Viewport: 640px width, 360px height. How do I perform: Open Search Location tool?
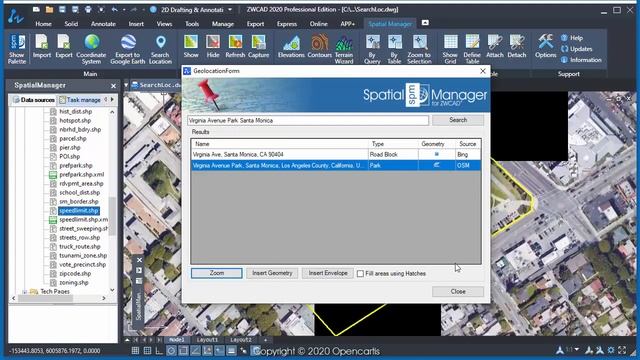[x=160, y=49]
